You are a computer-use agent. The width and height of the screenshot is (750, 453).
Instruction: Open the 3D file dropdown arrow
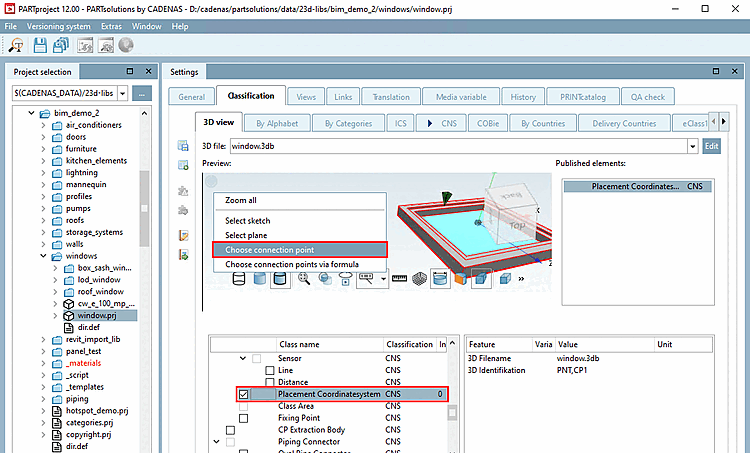coord(692,146)
